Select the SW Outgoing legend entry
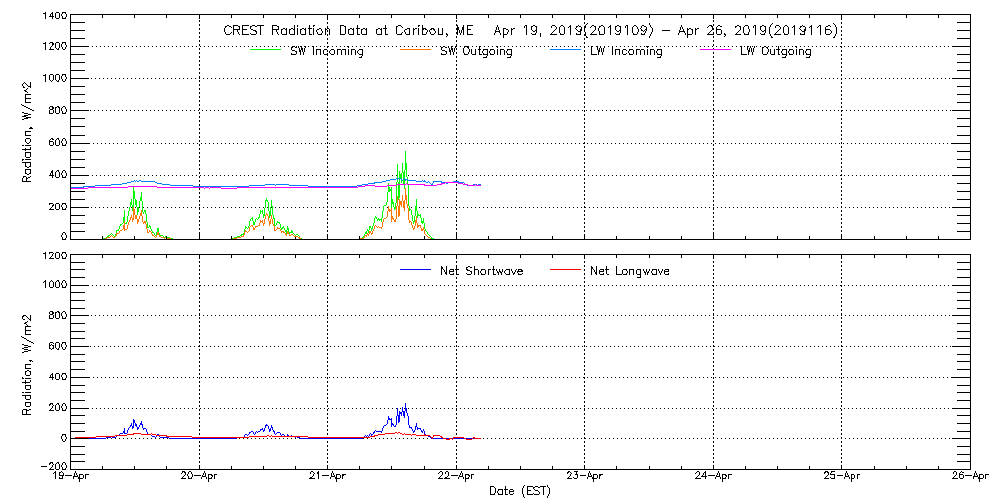Image resolution: width=1000 pixels, height=500 pixels. tap(476, 51)
